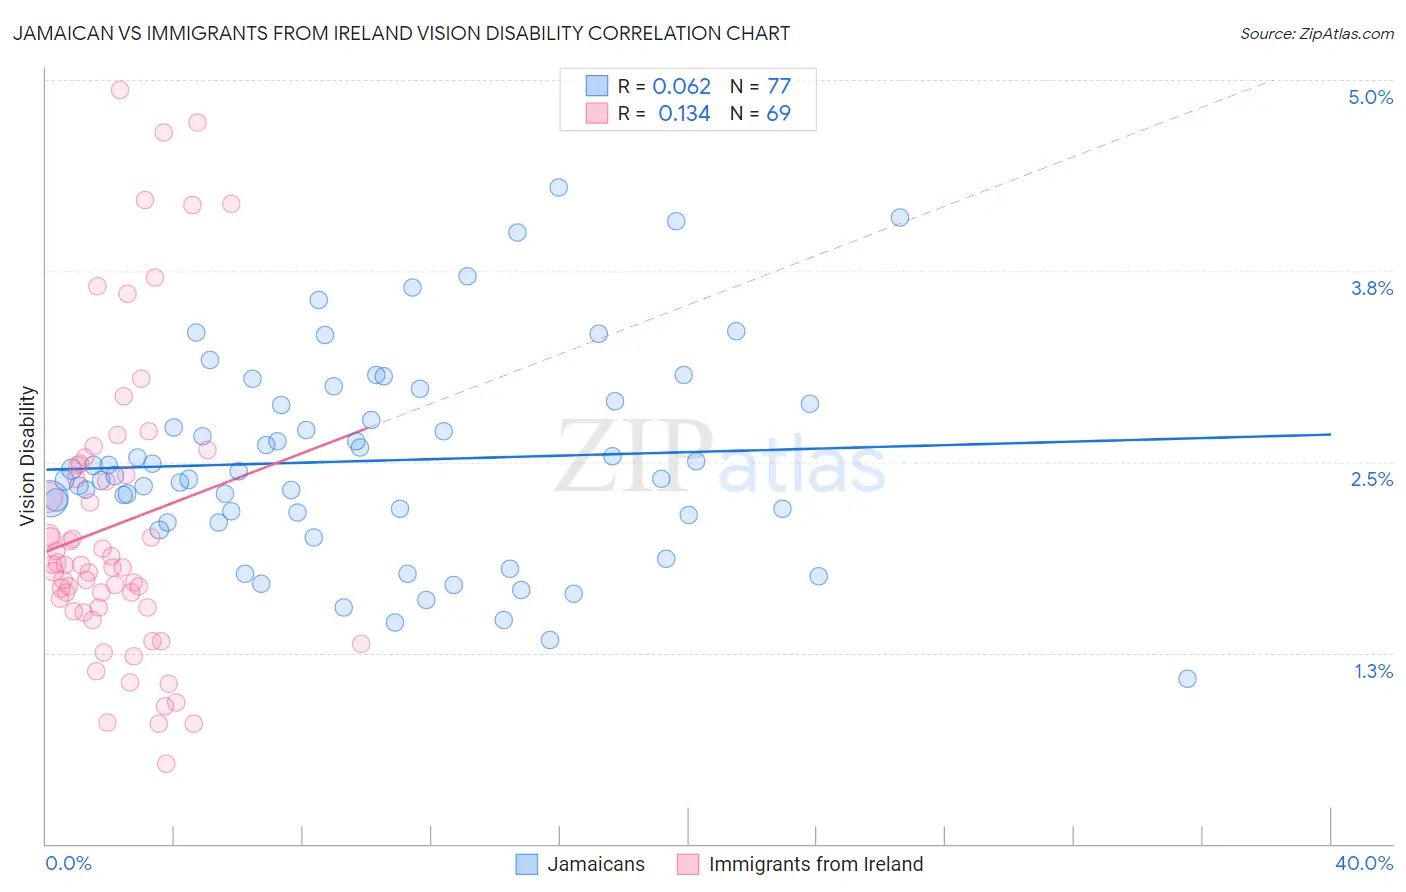Click the pink Immigrants from Ireland legend swatch
The image size is (1406, 892).
pos(688,864)
